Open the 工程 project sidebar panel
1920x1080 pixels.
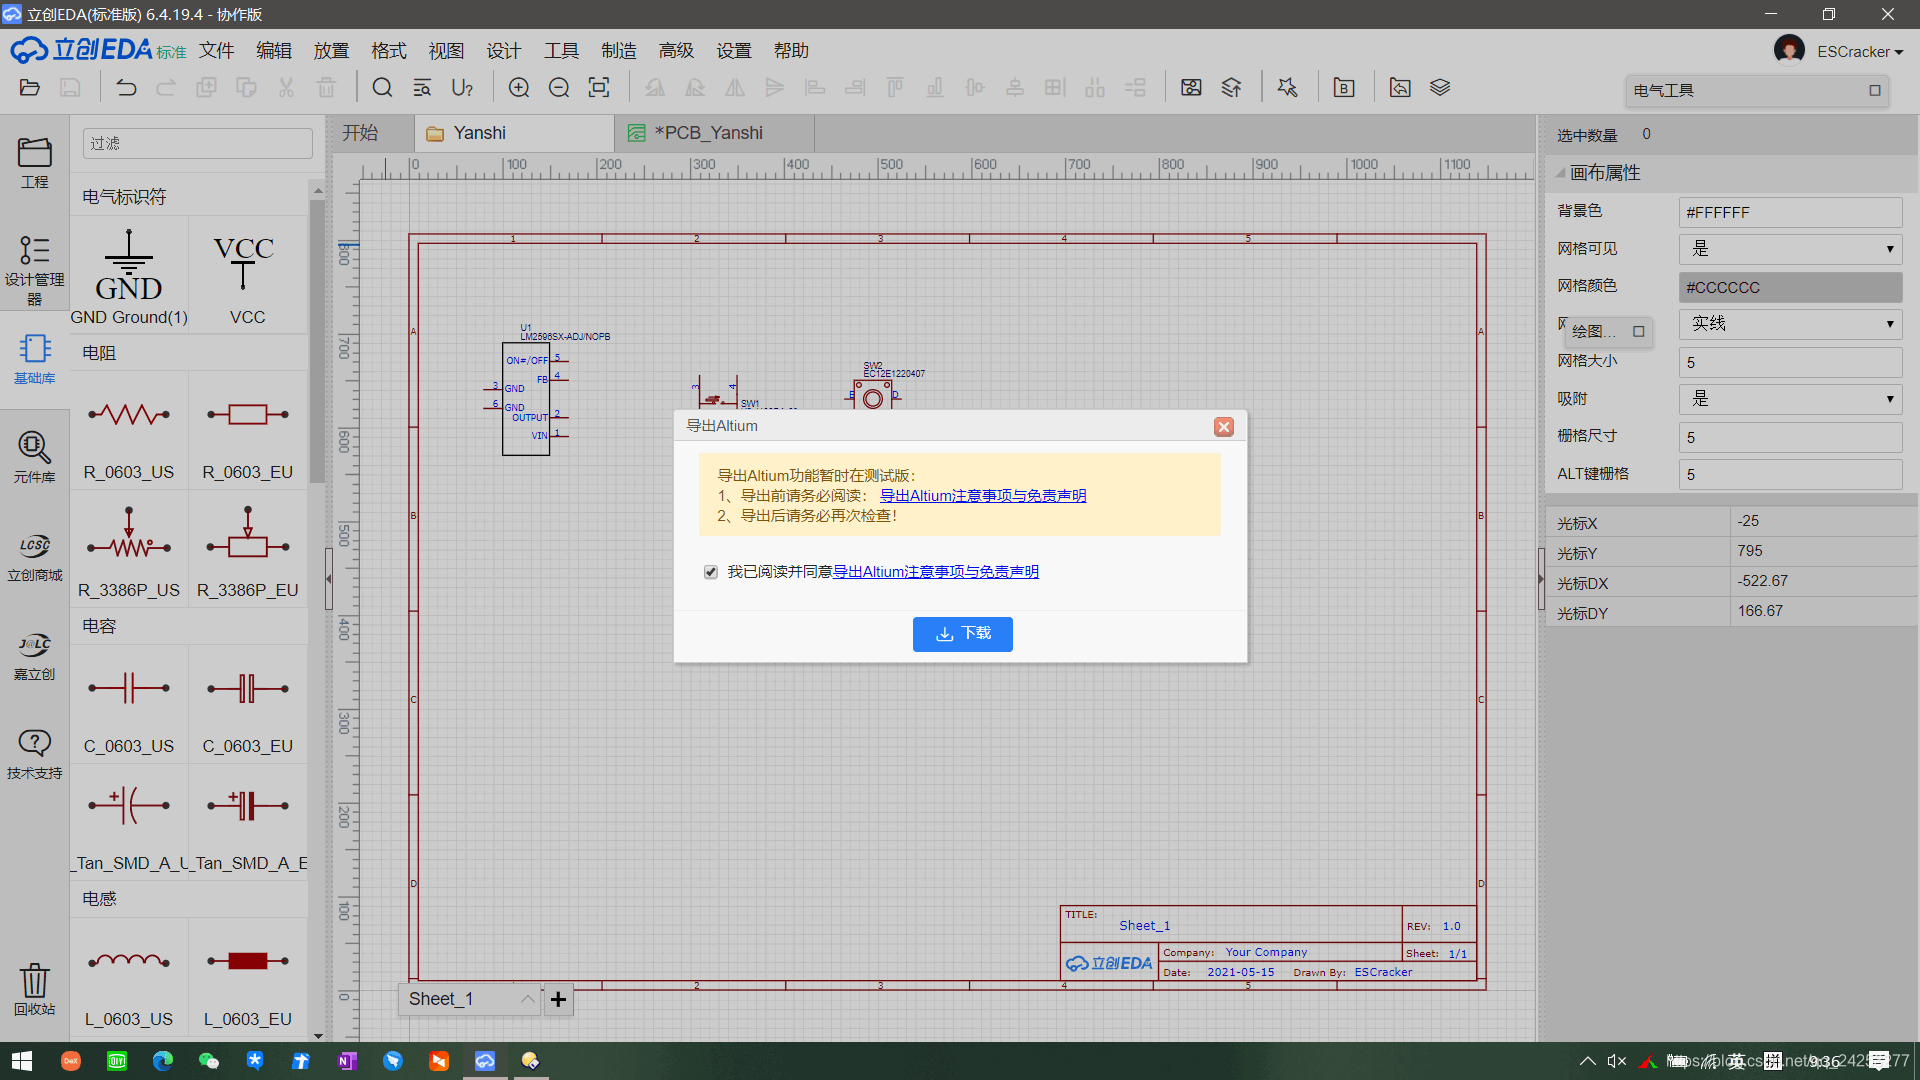point(34,163)
